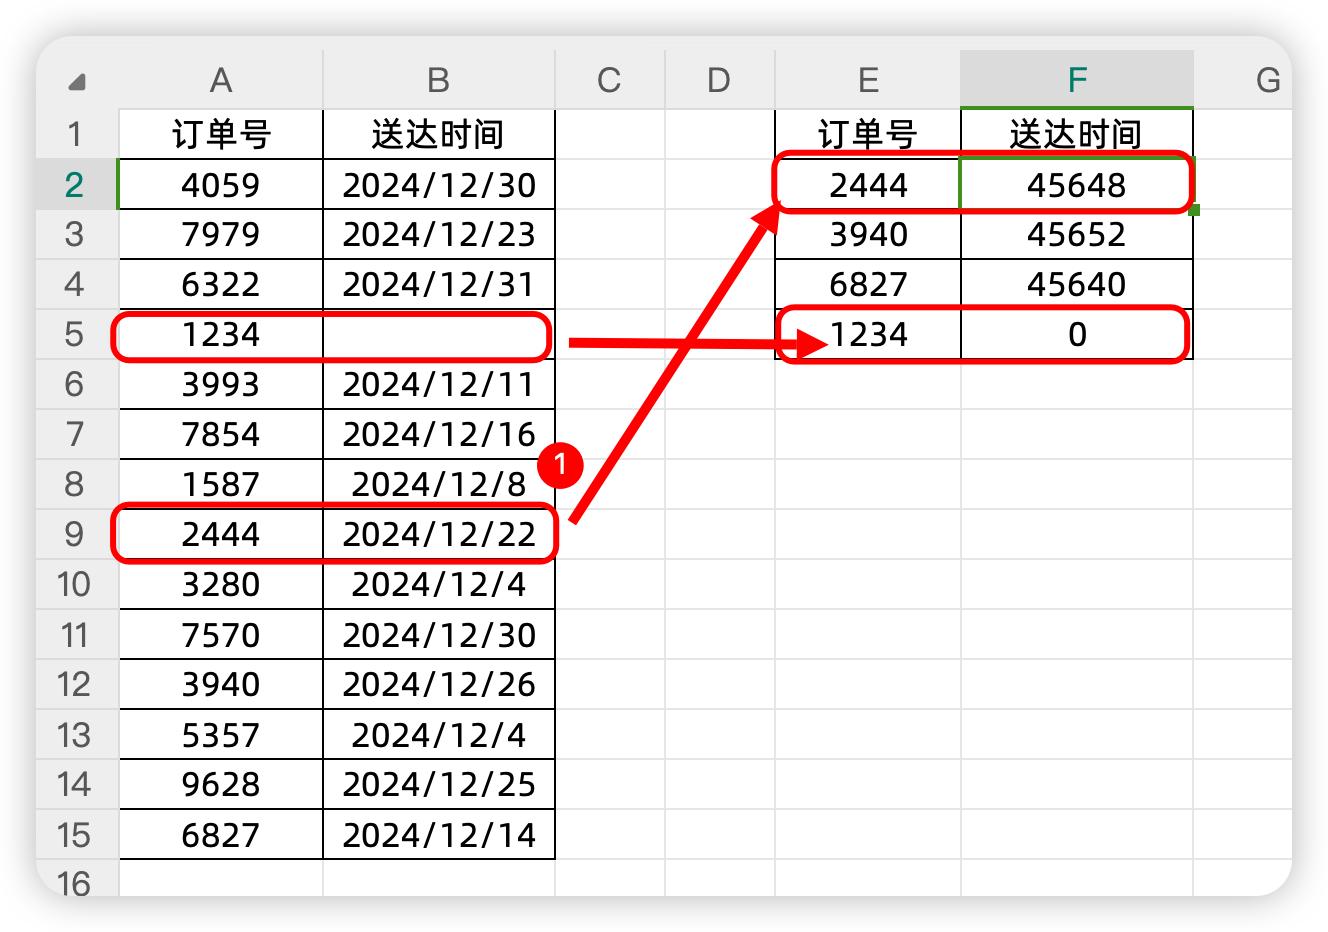Select cell with order number 5357
This screenshot has width=1328, height=932.
[x=221, y=734]
